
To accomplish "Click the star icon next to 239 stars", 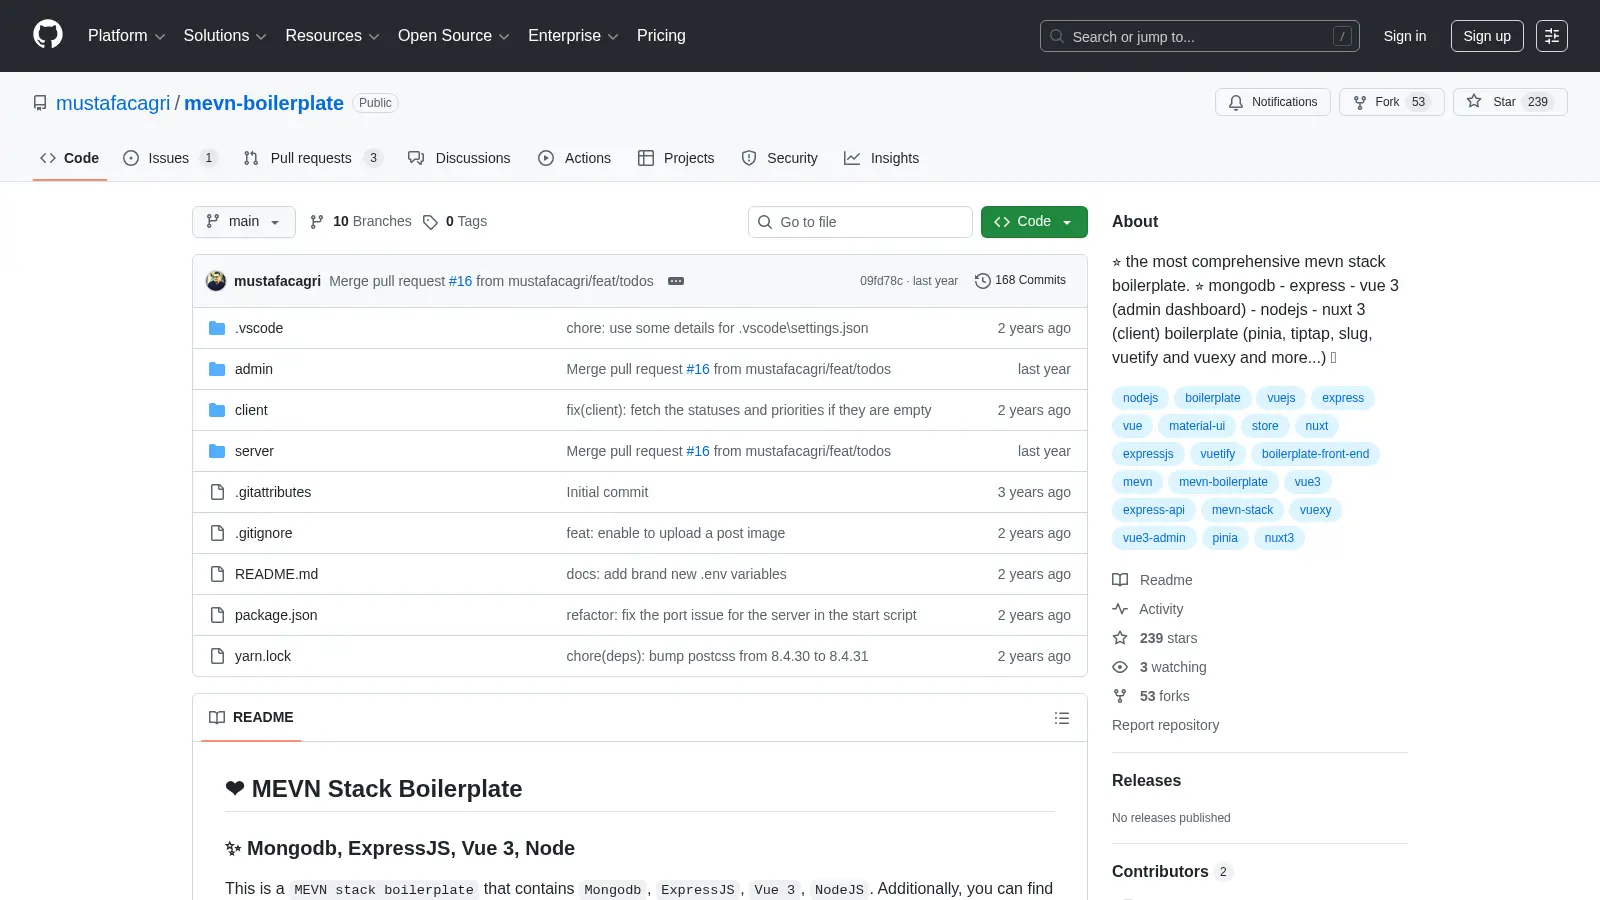I will (1120, 638).
